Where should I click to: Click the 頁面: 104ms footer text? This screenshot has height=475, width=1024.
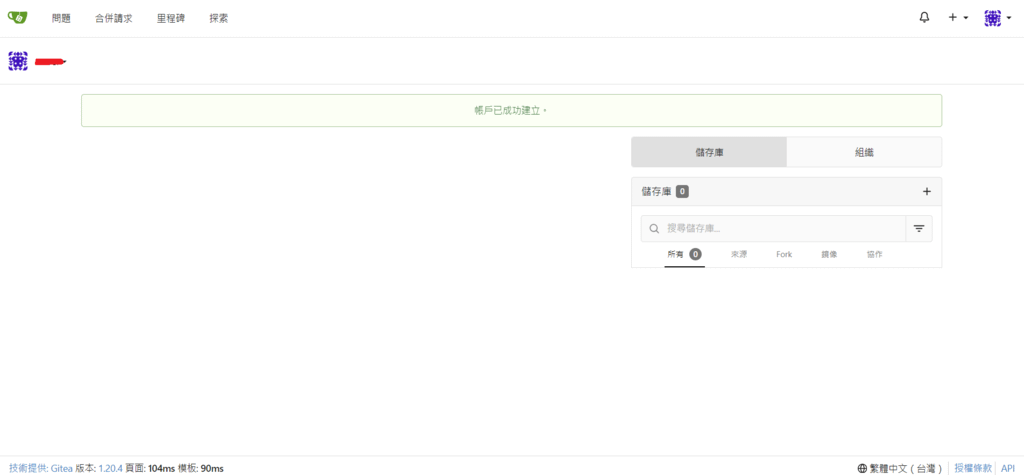coord(151,468)
